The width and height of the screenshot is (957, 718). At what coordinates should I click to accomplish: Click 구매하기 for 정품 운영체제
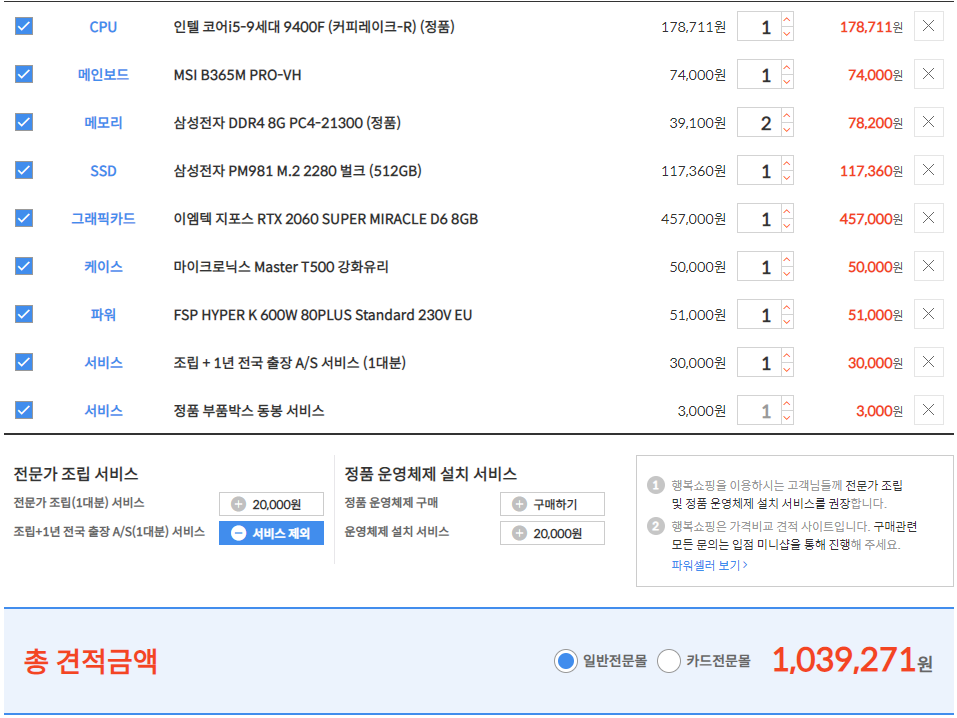(552, 504)
